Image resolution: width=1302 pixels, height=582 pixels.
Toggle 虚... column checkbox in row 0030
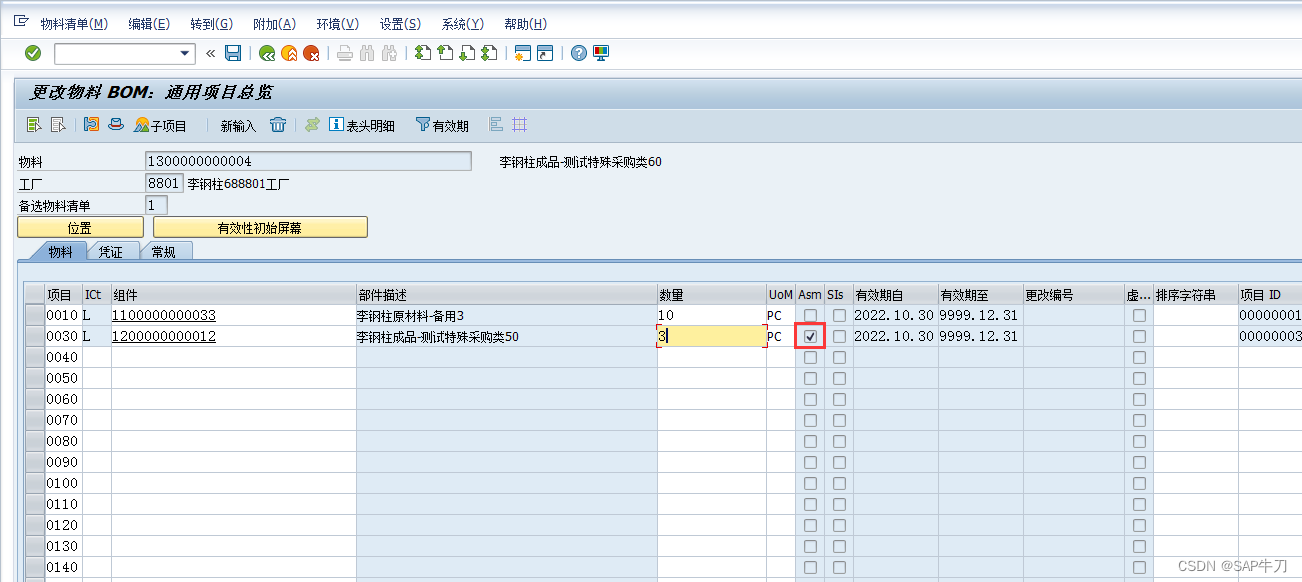pos(1139,337)
